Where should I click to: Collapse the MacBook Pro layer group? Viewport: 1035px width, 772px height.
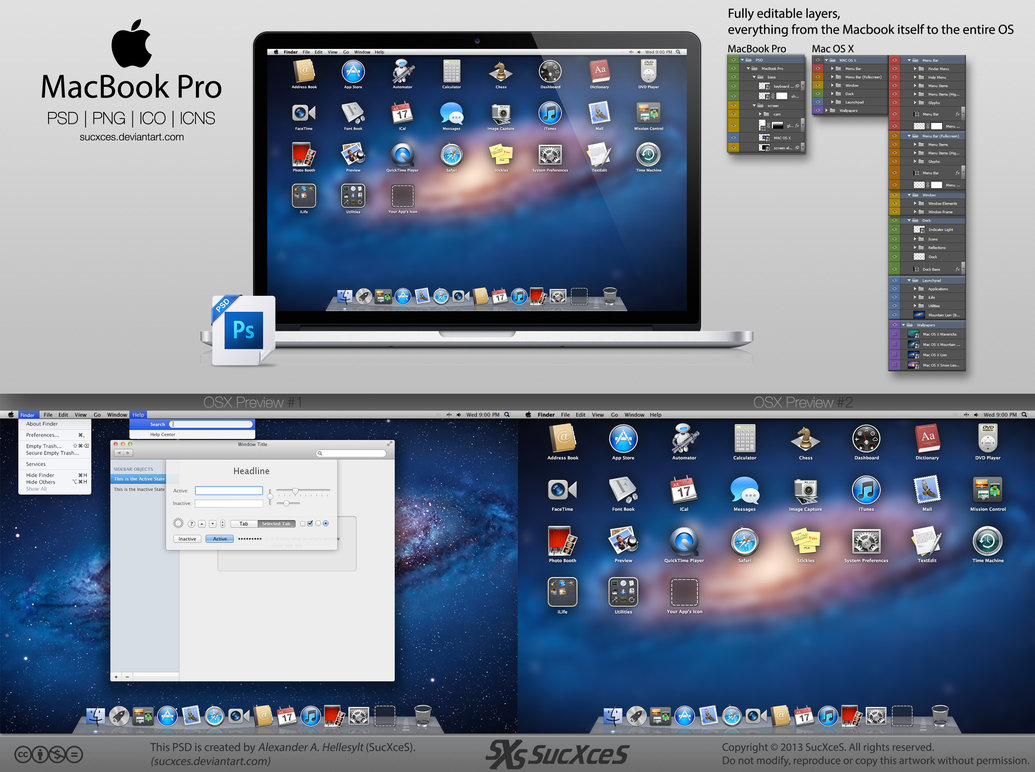click(x=749, y=69)
